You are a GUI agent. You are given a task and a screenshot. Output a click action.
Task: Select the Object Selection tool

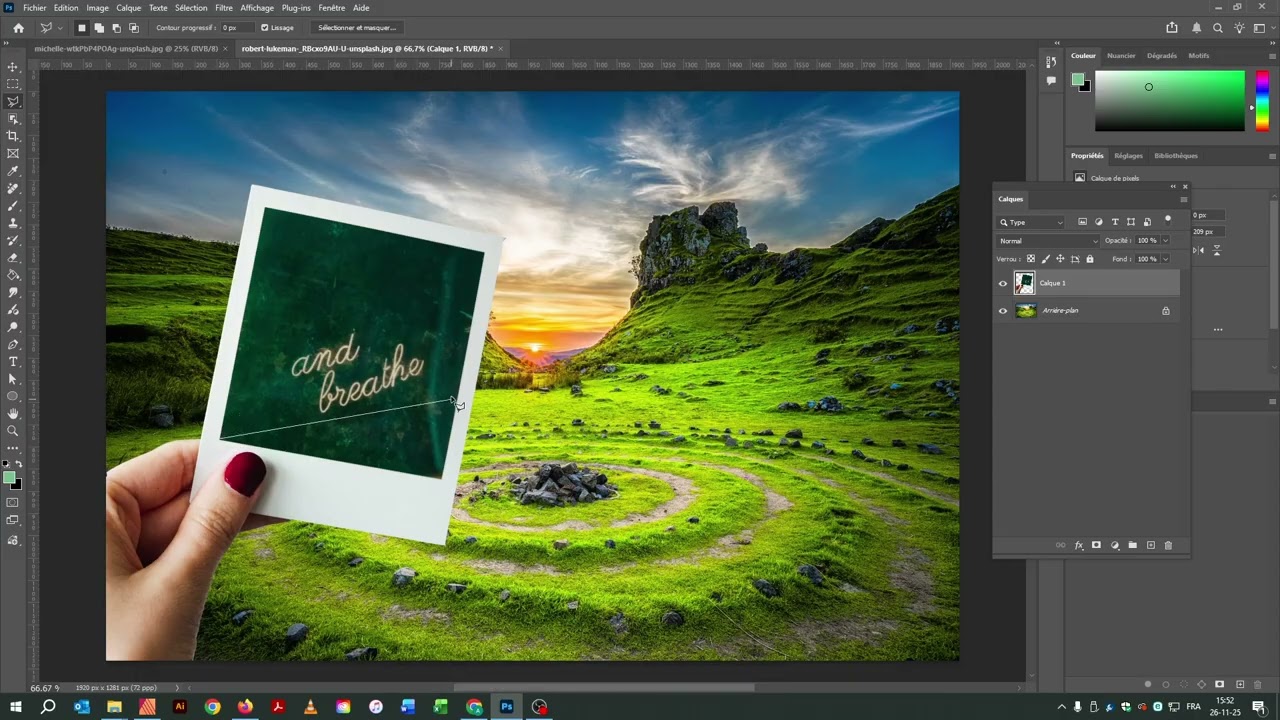pos(13,119)
